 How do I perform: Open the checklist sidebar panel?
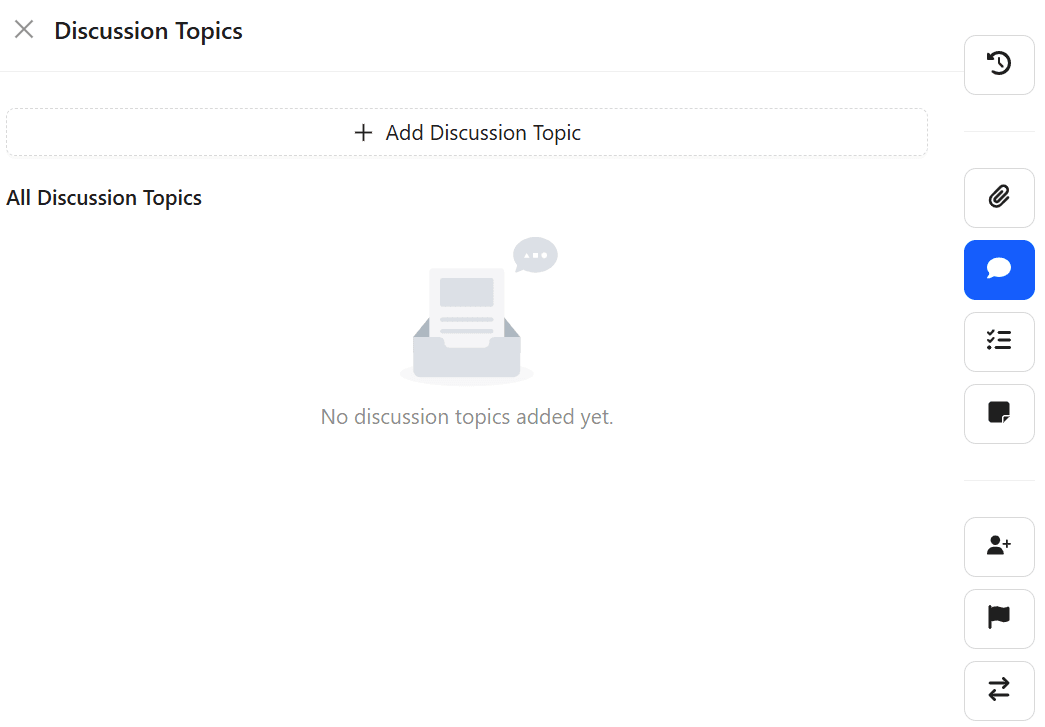999,342
